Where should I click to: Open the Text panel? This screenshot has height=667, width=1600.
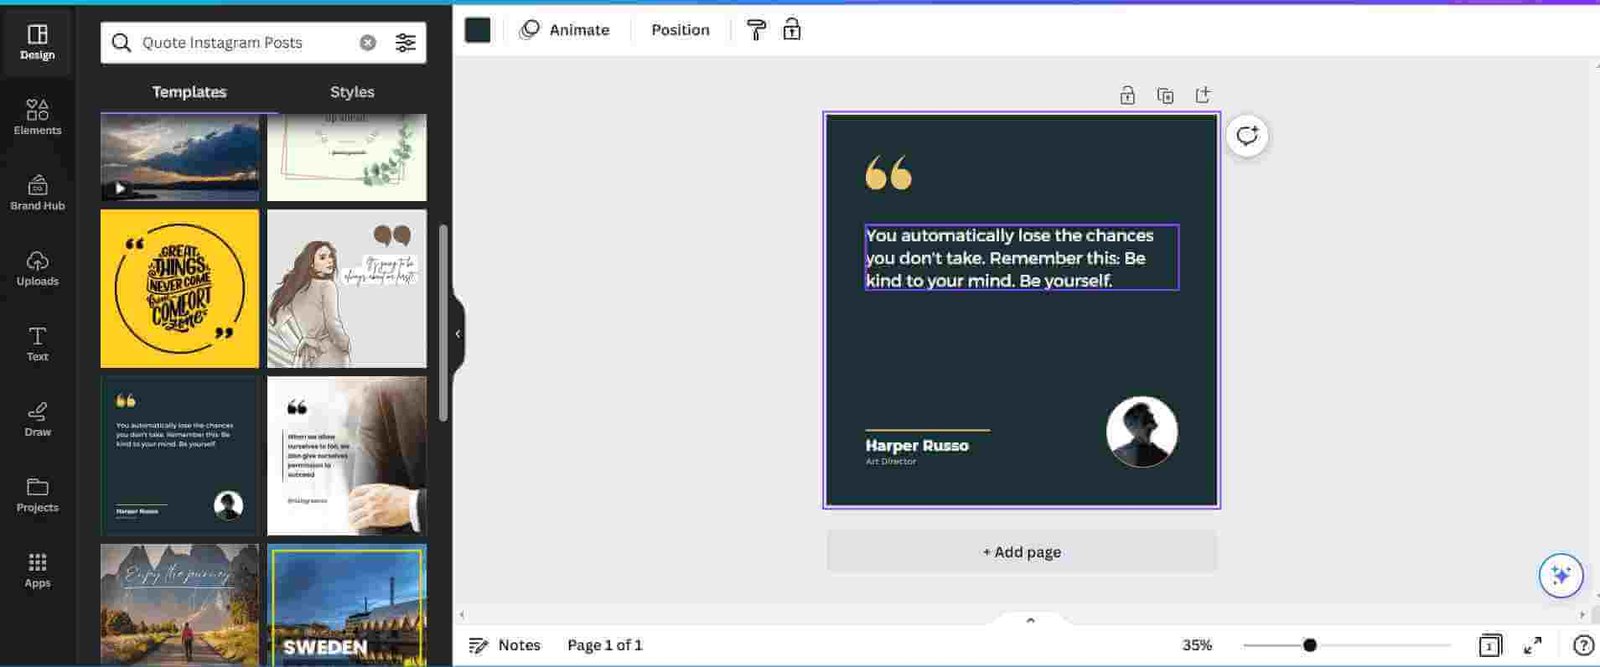[x=37, y=343]
